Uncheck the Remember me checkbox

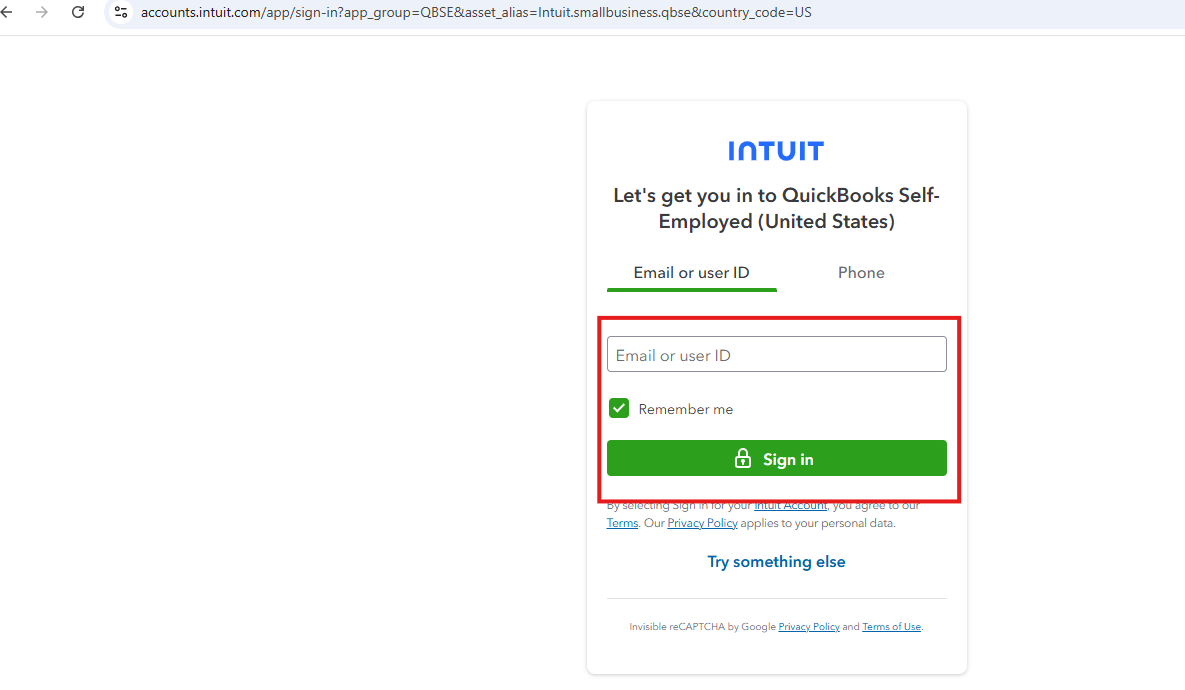click(x=619, y=408)
